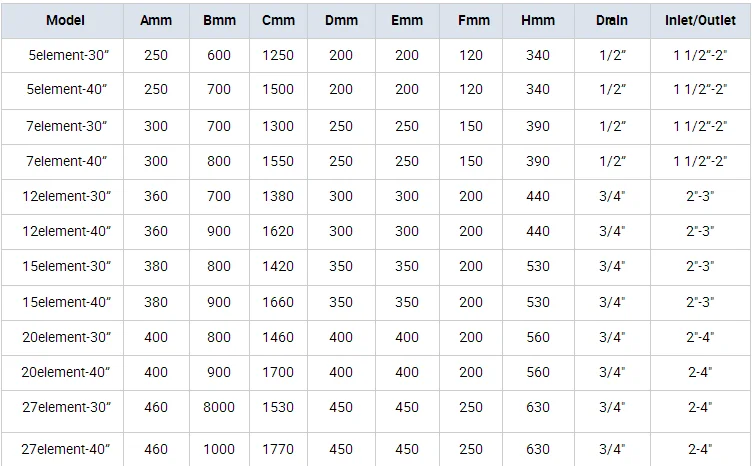The height and width of the screenshot is (466, 752).
Task: Select the Amm column header
Action: tap(156, 20)
